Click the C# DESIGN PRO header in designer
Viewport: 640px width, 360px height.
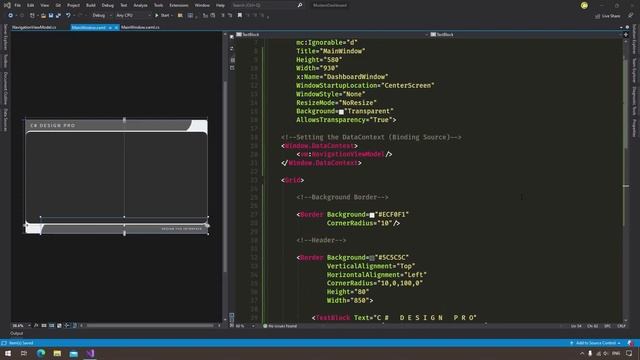(x=53, y=126)
